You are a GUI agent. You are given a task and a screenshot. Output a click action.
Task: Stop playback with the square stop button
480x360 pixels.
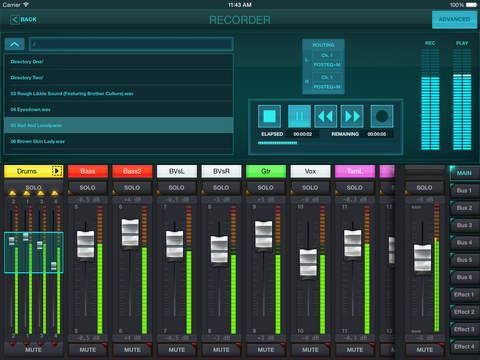point(269,116)
